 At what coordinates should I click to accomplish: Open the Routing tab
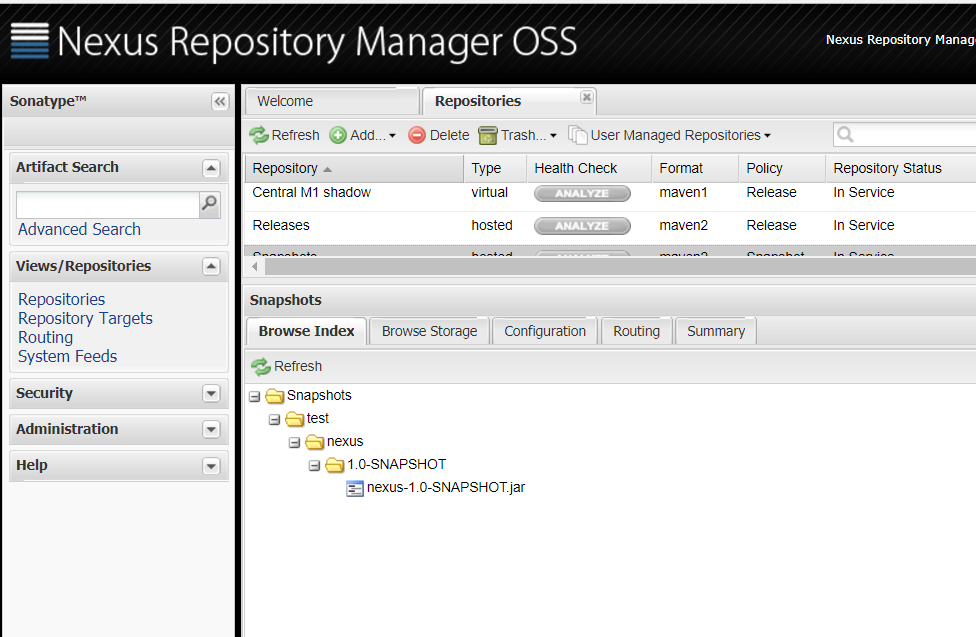pyautogui.click(x=636, y=331)
